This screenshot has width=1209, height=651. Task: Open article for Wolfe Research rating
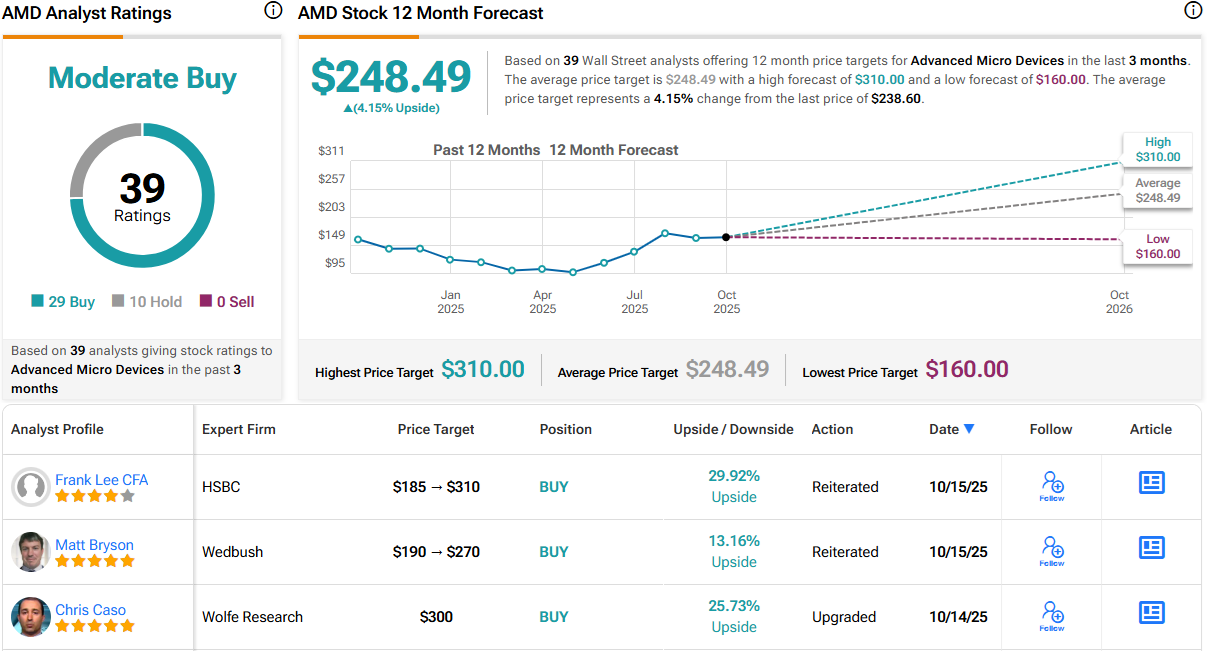[1152, 613]
